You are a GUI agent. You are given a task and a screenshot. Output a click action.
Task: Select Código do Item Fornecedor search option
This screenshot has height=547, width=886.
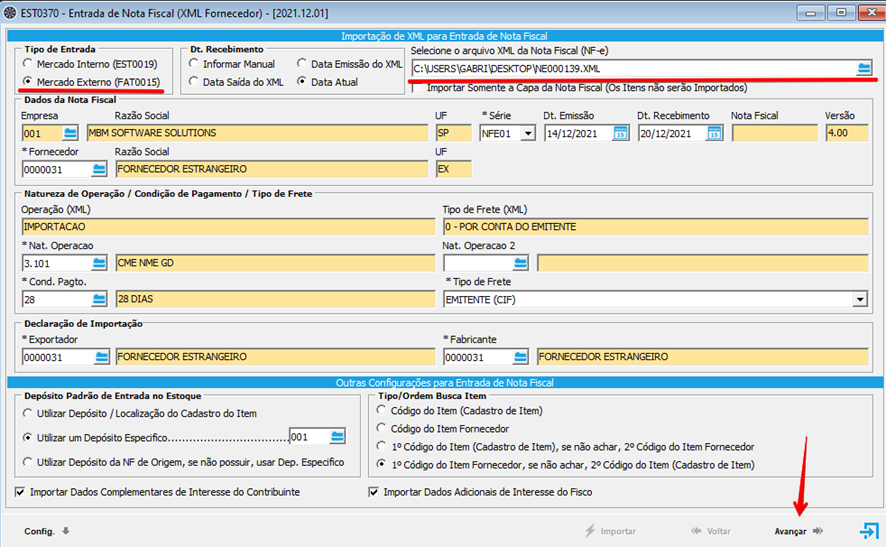443,429
